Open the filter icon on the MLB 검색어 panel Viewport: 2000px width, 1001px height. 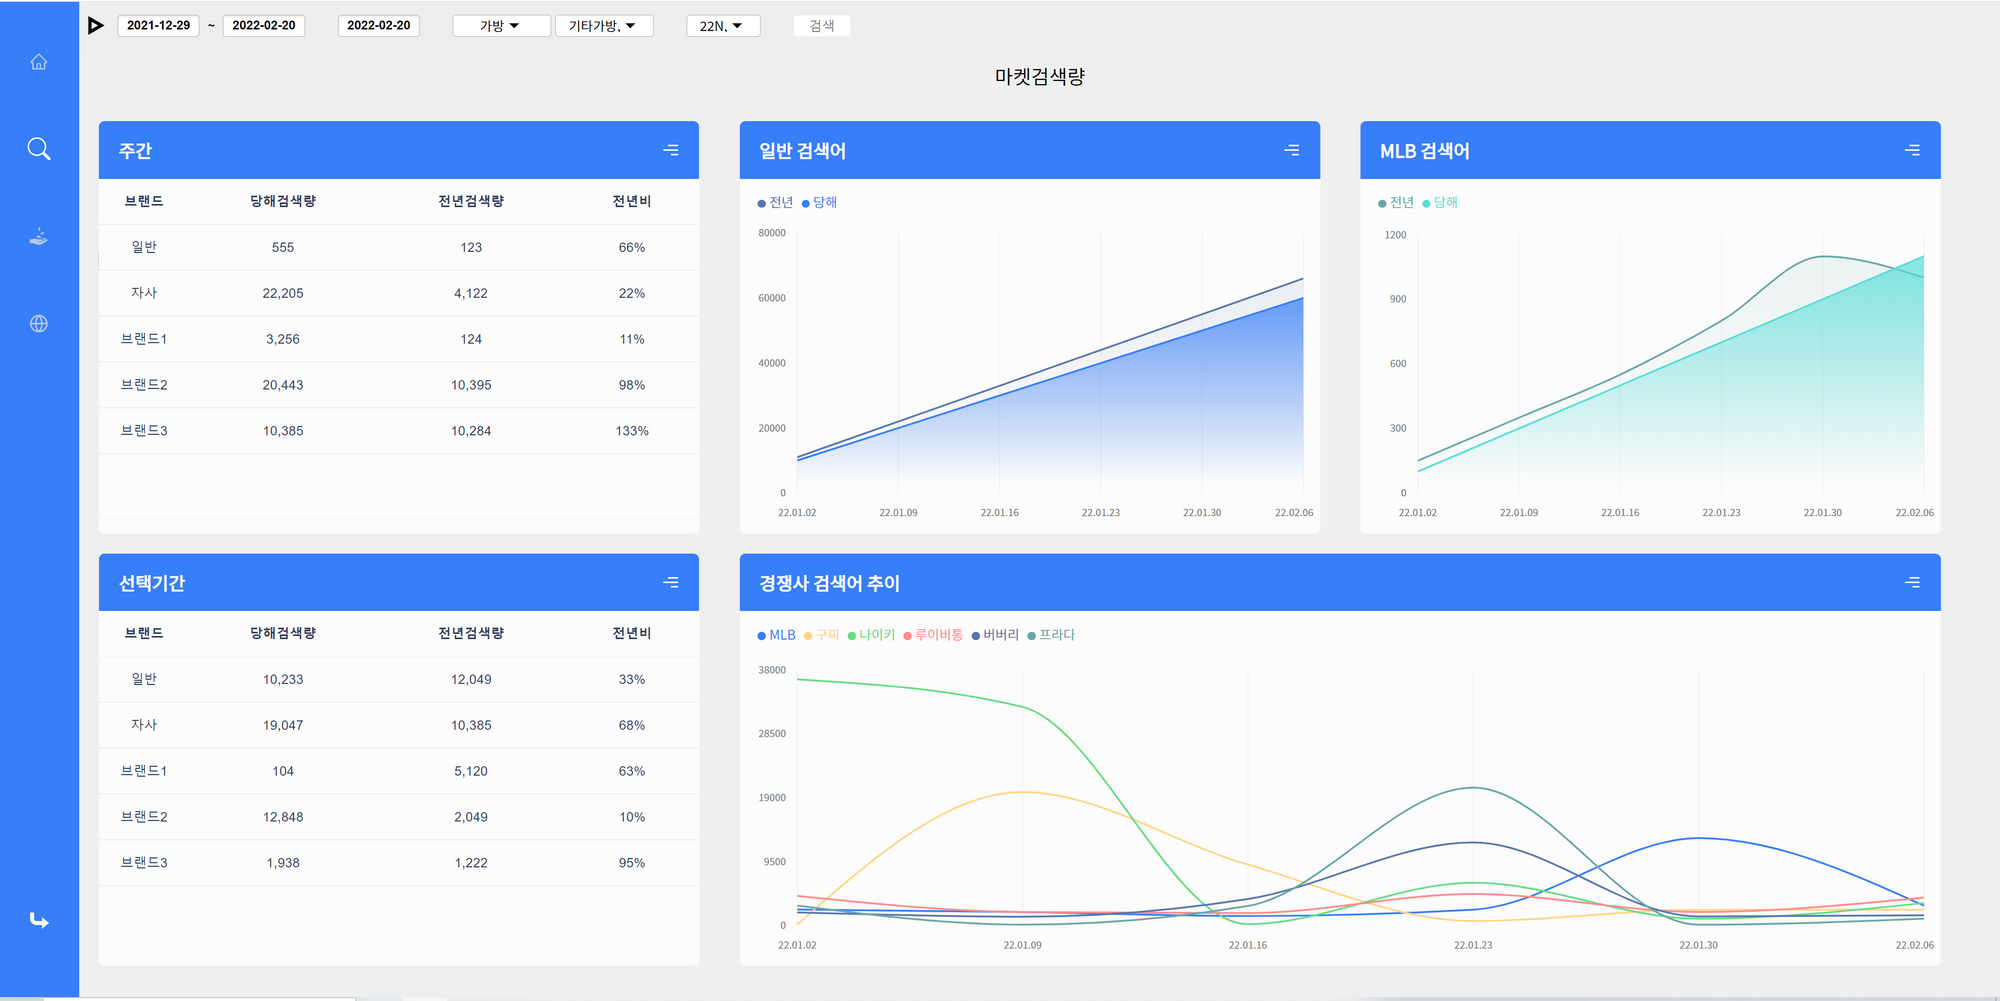pos(1912,150)
